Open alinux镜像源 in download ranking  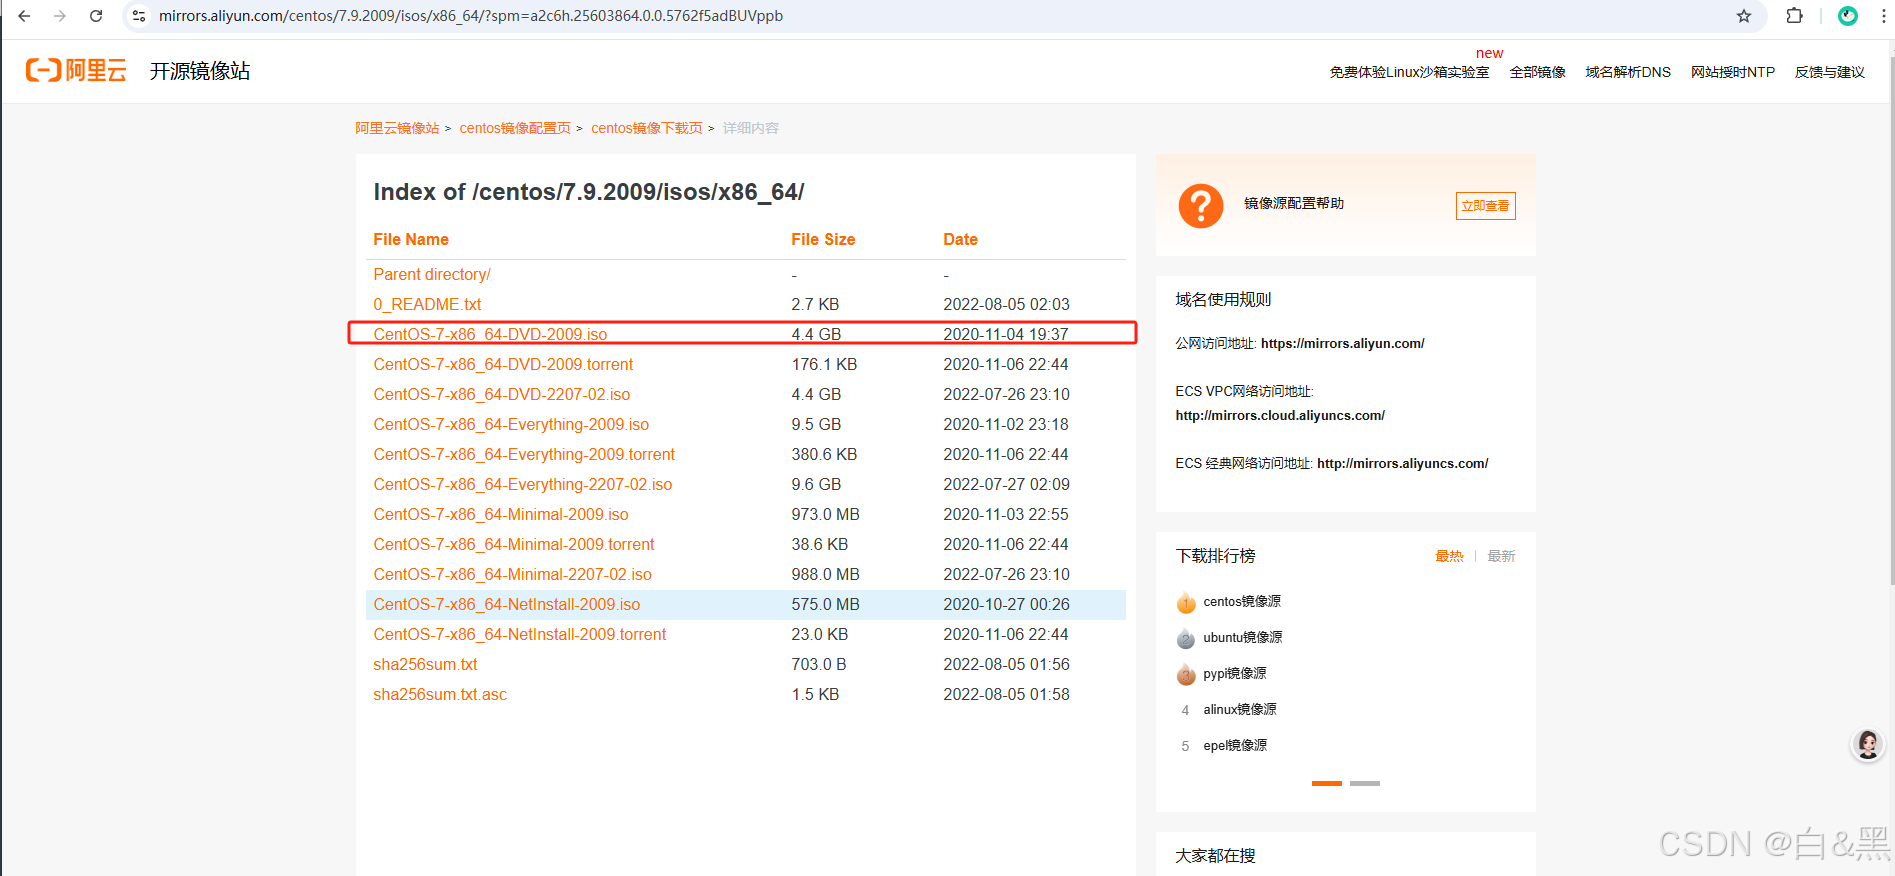[1240, 709]
